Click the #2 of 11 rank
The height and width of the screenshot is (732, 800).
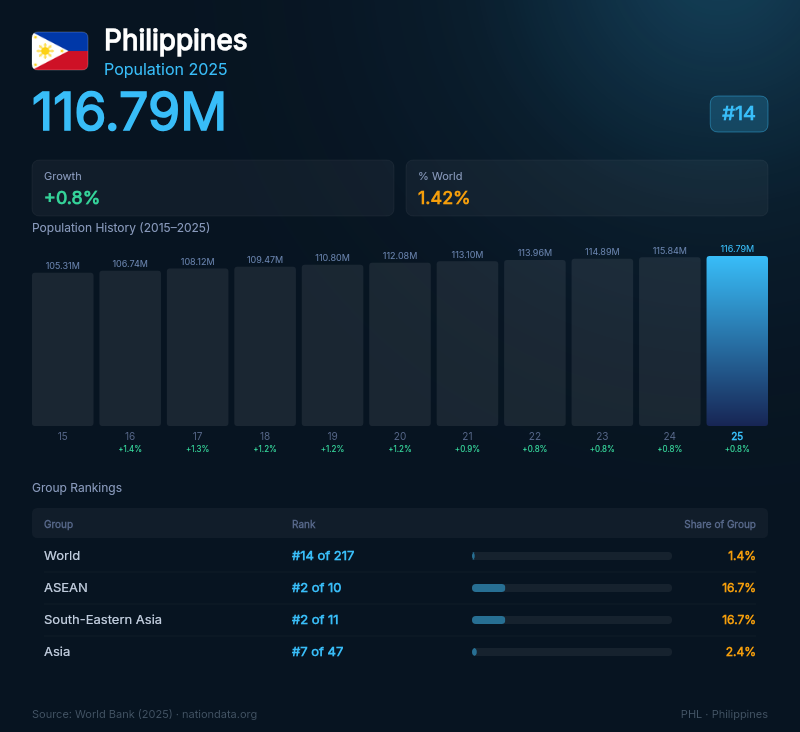[315, 620]
